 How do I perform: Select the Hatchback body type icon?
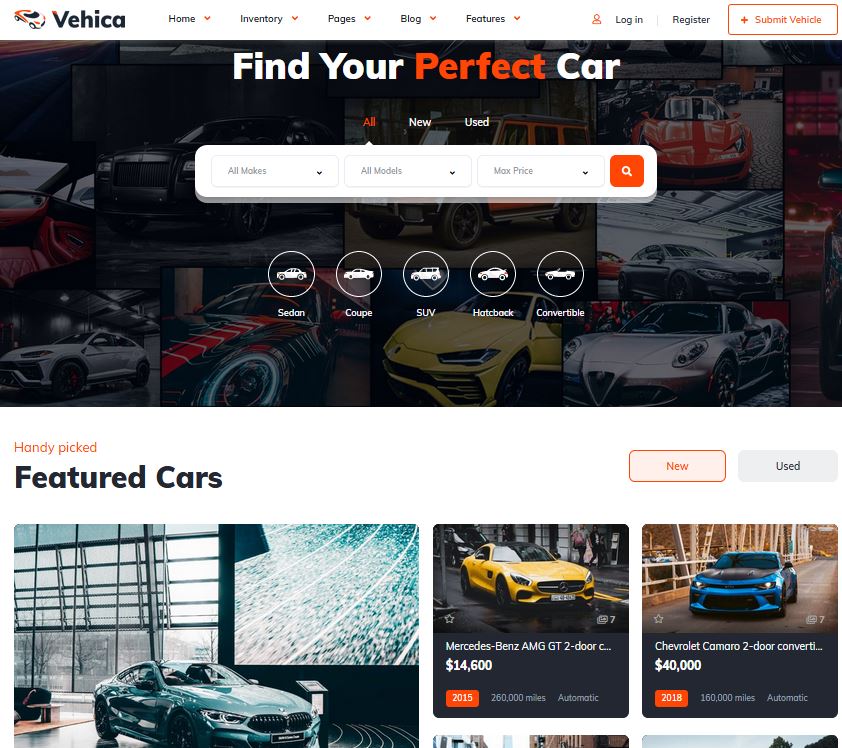click(493, 274)
